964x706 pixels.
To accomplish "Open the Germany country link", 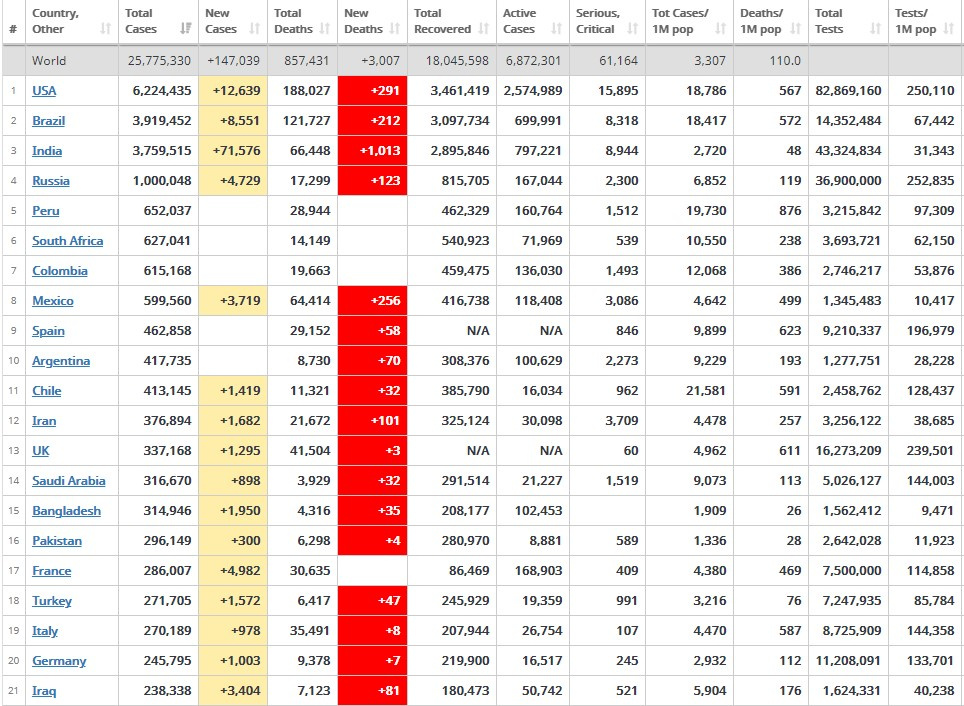I will (59, 661).
